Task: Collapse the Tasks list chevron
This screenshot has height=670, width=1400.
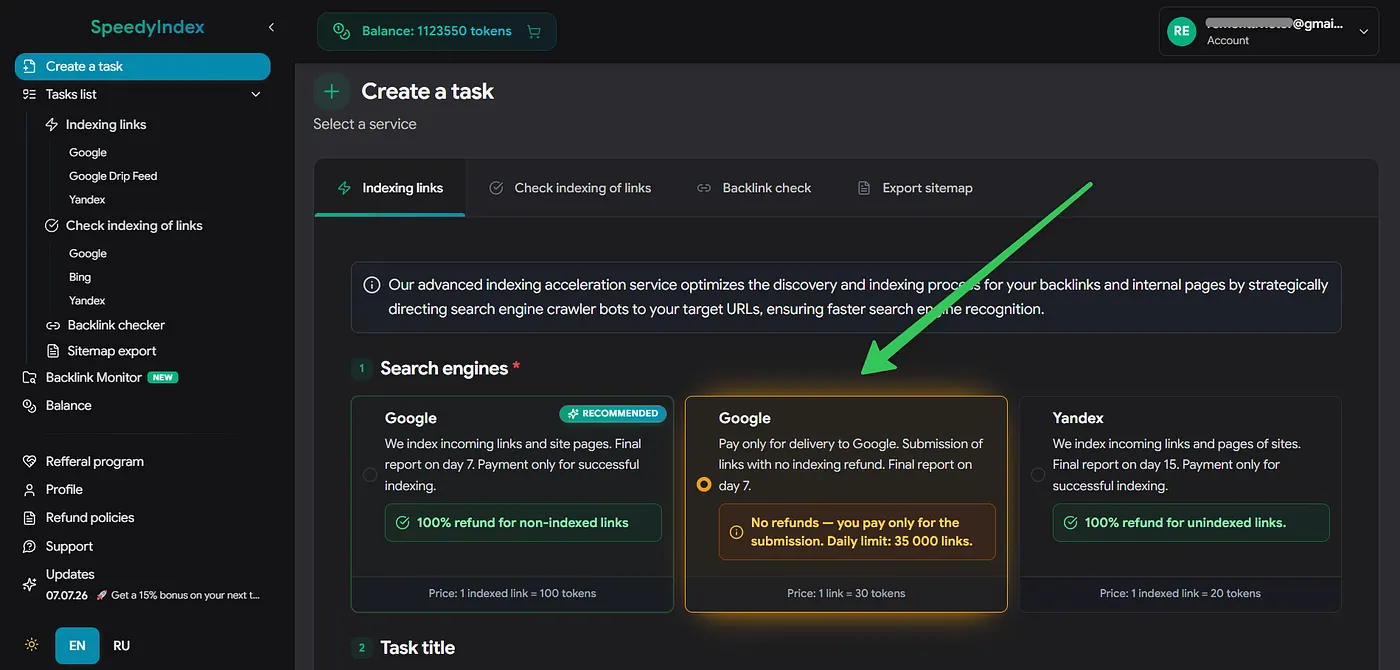Action: coord(255,94)
